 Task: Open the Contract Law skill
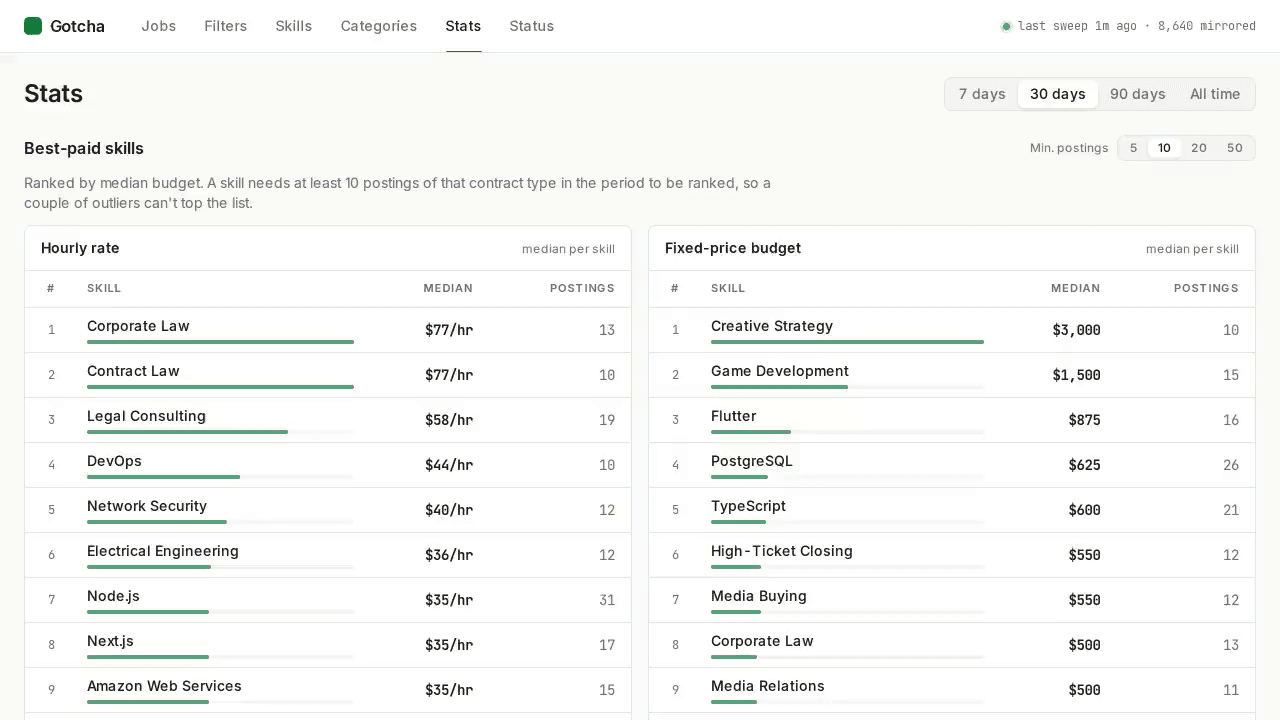tap(133, 371)
